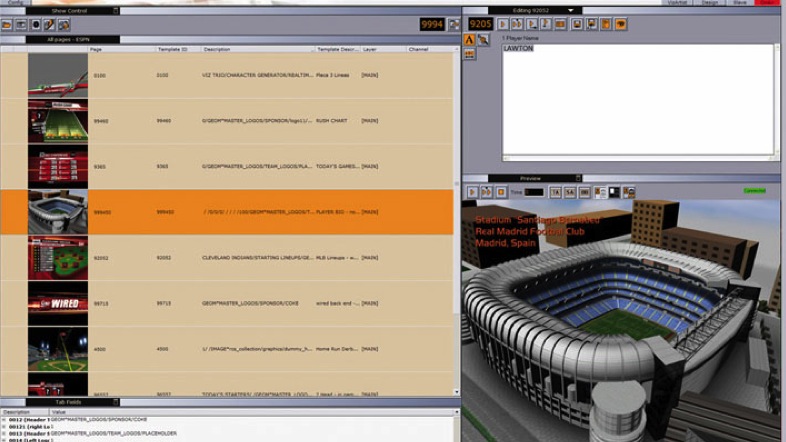
Task: Open the Config tab
Action: (x=15, y=3)
